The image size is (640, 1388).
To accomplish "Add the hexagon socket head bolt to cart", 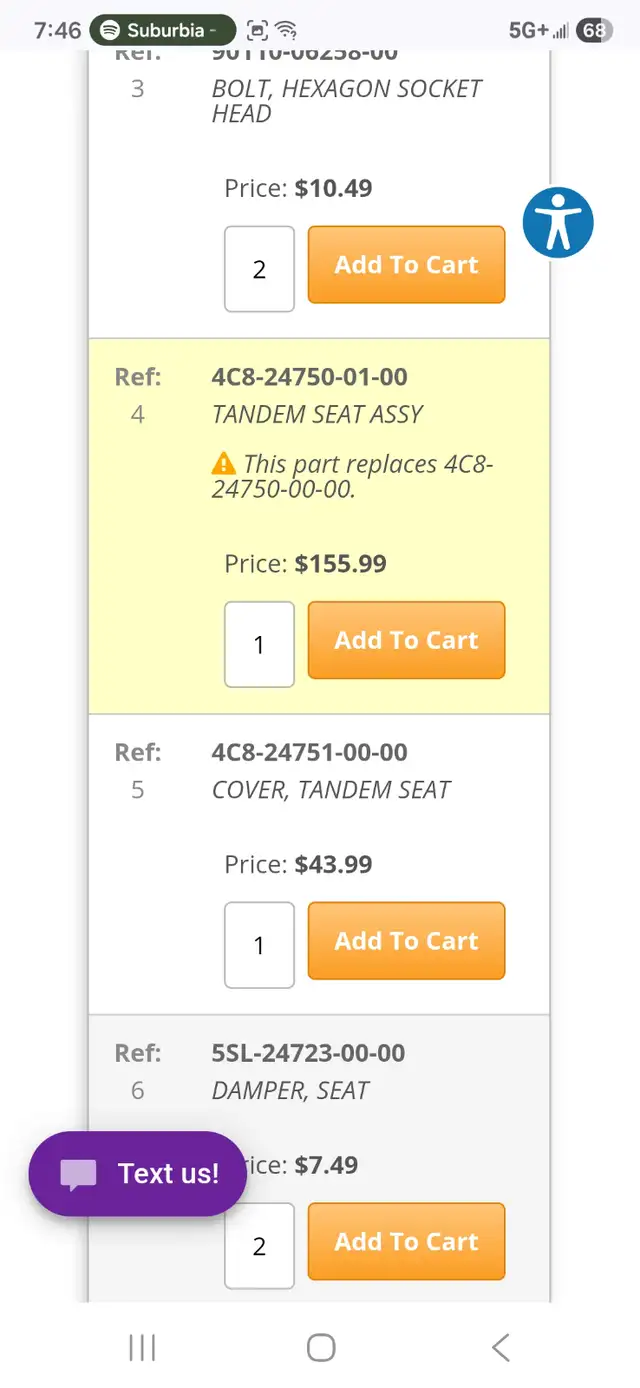I will click(x=406, y=265).
